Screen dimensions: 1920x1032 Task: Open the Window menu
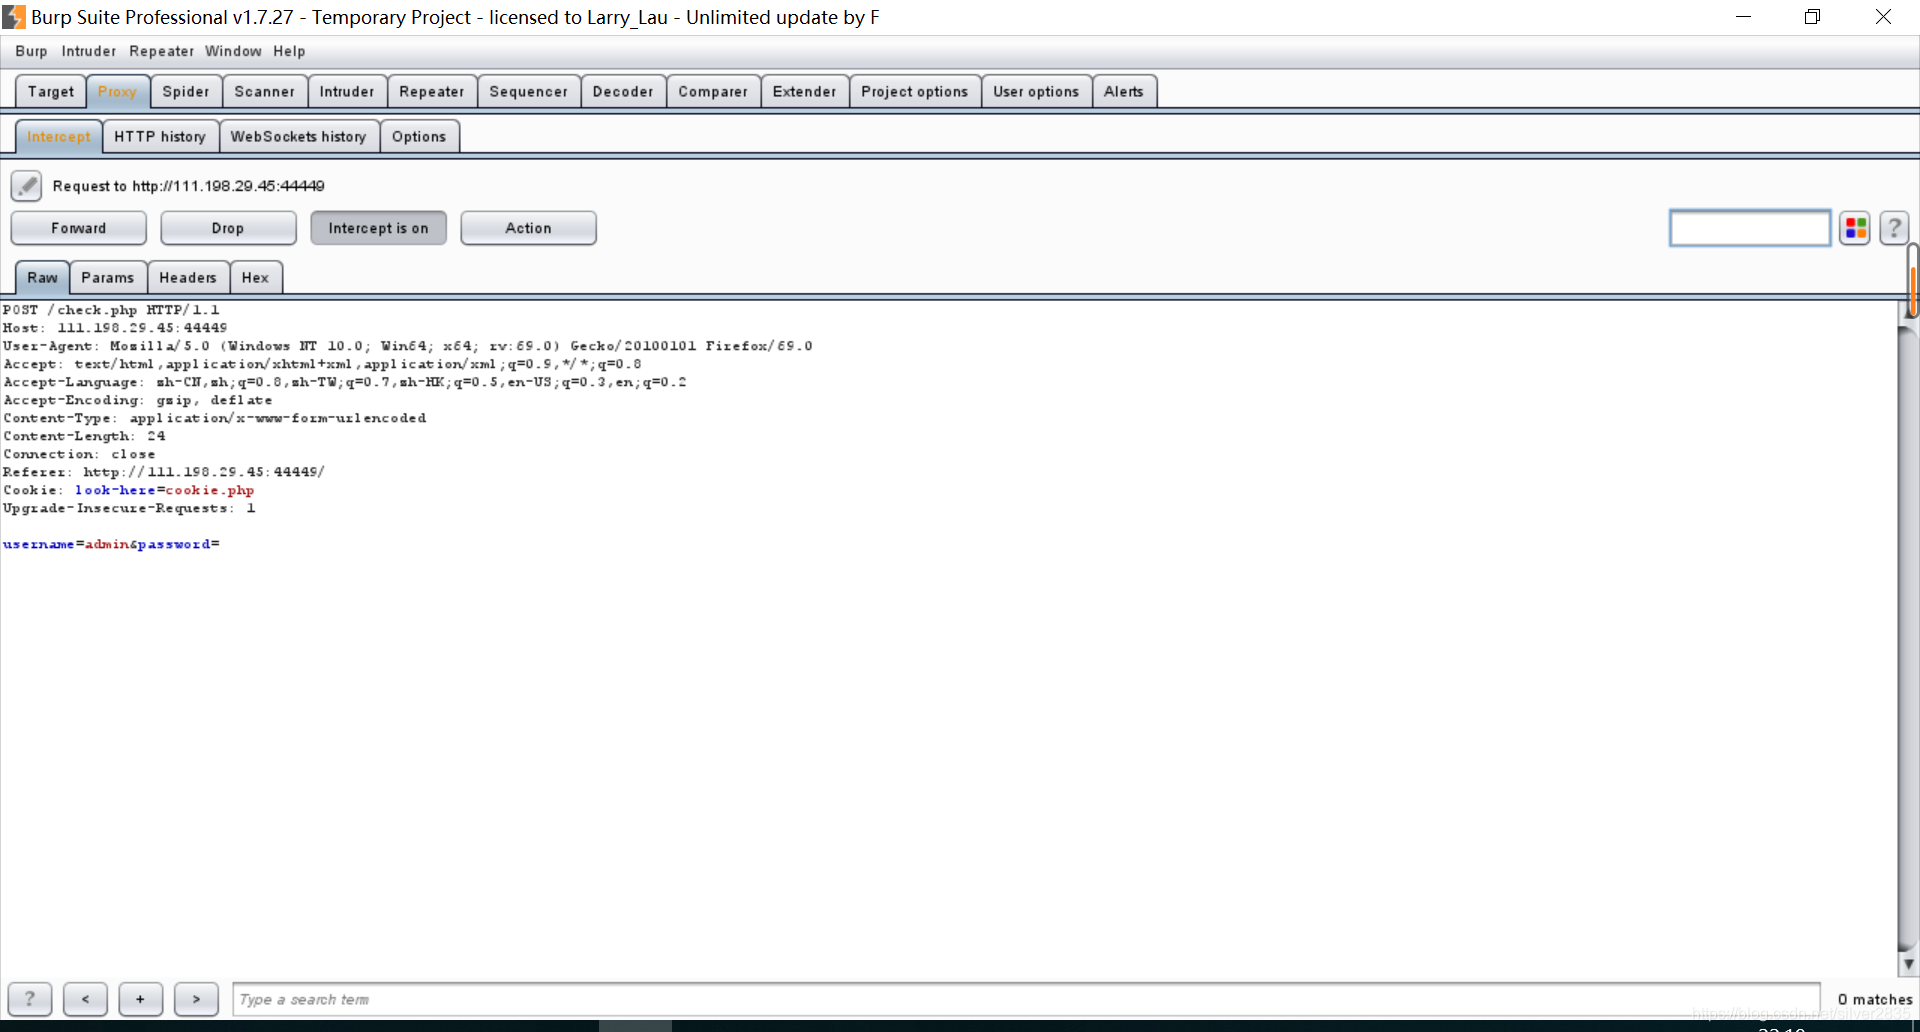[233, 51]
